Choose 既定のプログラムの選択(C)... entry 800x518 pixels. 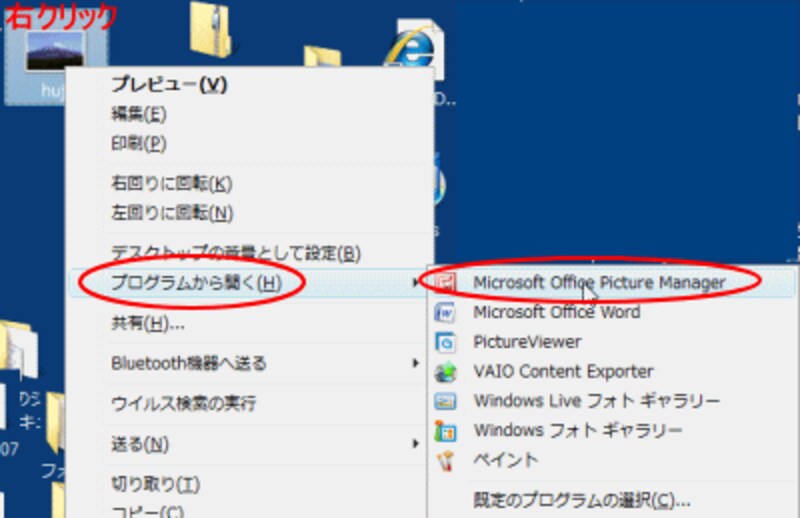coord(582,500)
